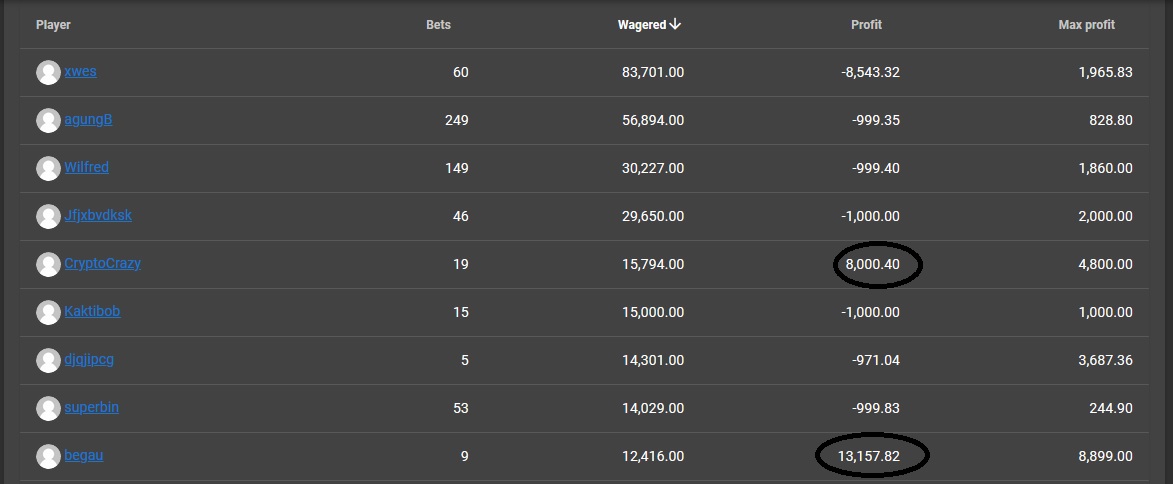Click the avatar icon beside Wilfred
This screenshot has width=1173, height=484.
point(49,168)
